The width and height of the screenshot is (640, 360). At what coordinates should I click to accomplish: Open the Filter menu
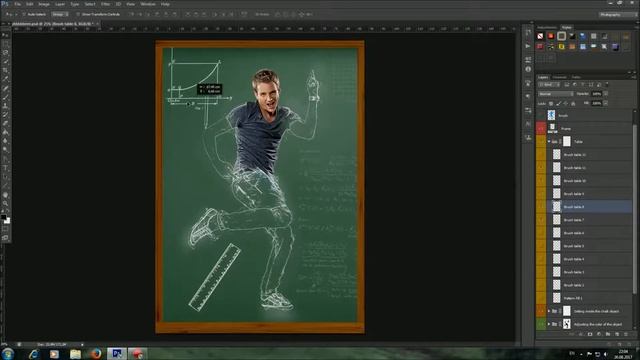105,4
